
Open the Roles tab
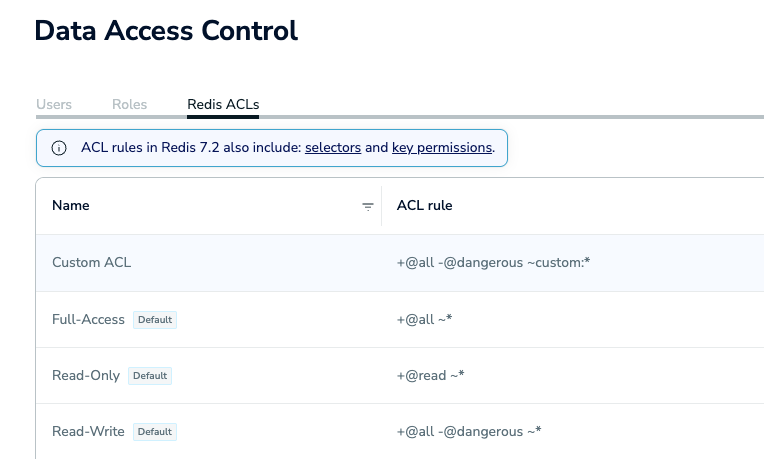click(x=129, y=104)
